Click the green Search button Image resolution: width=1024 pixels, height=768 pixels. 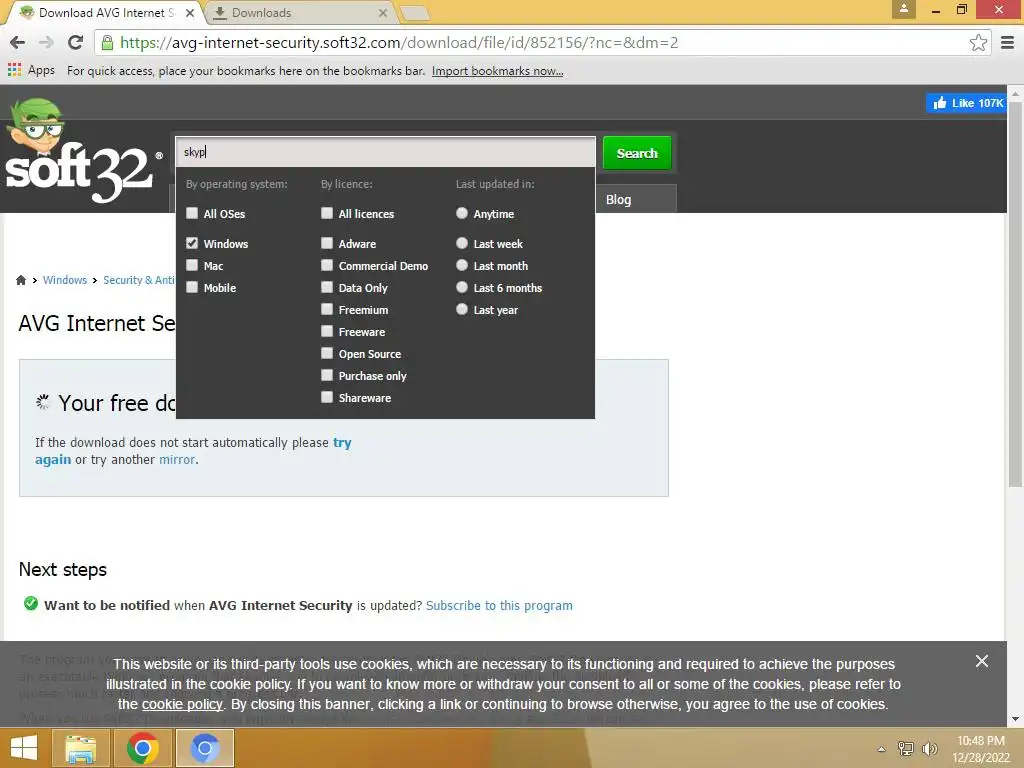pyautogui.click(x=637, y=153)
